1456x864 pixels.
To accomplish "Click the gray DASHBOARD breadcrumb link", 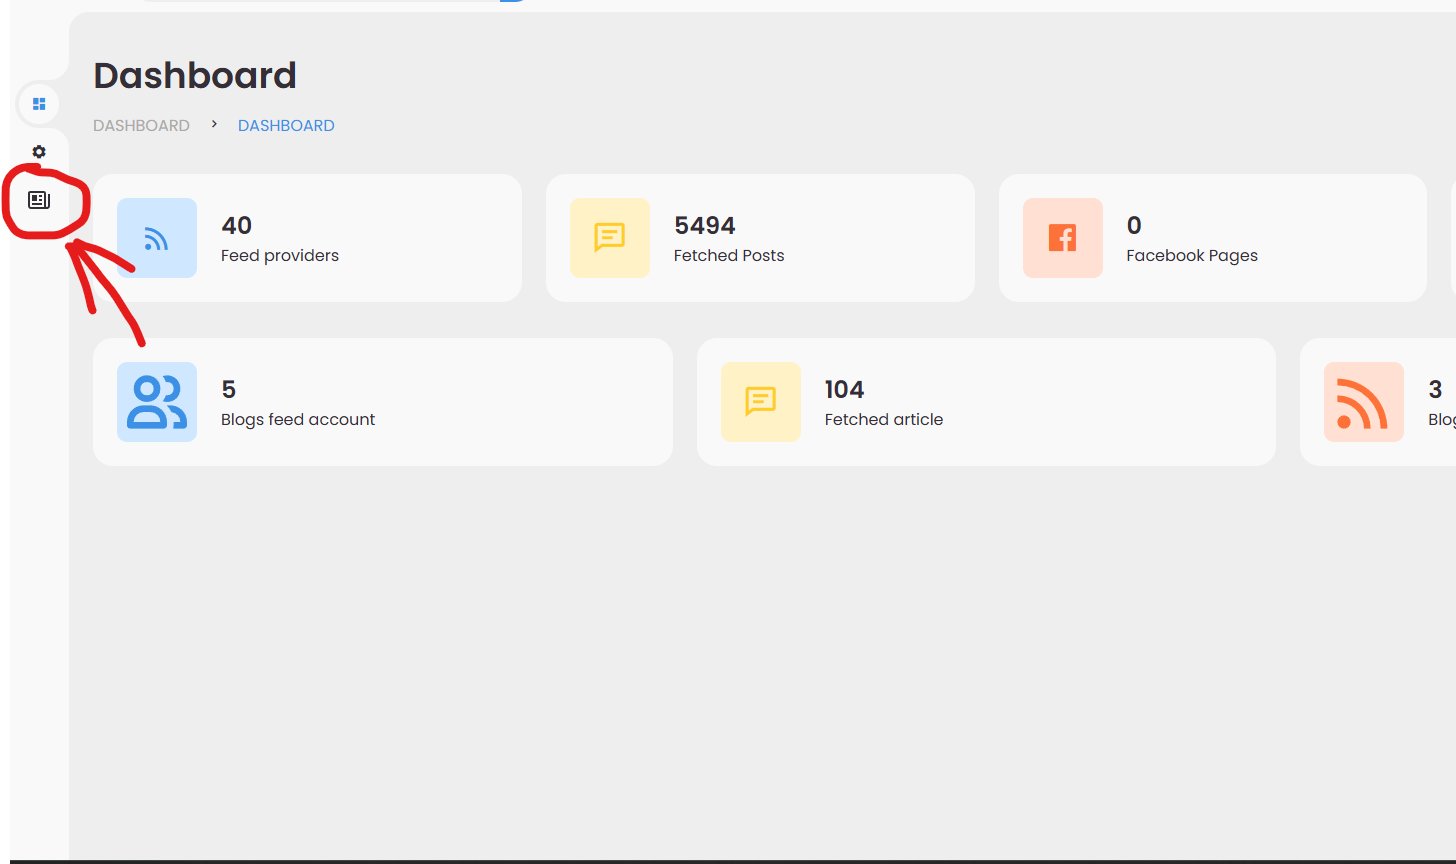I will pyautogui.click(x=141, y=126).
